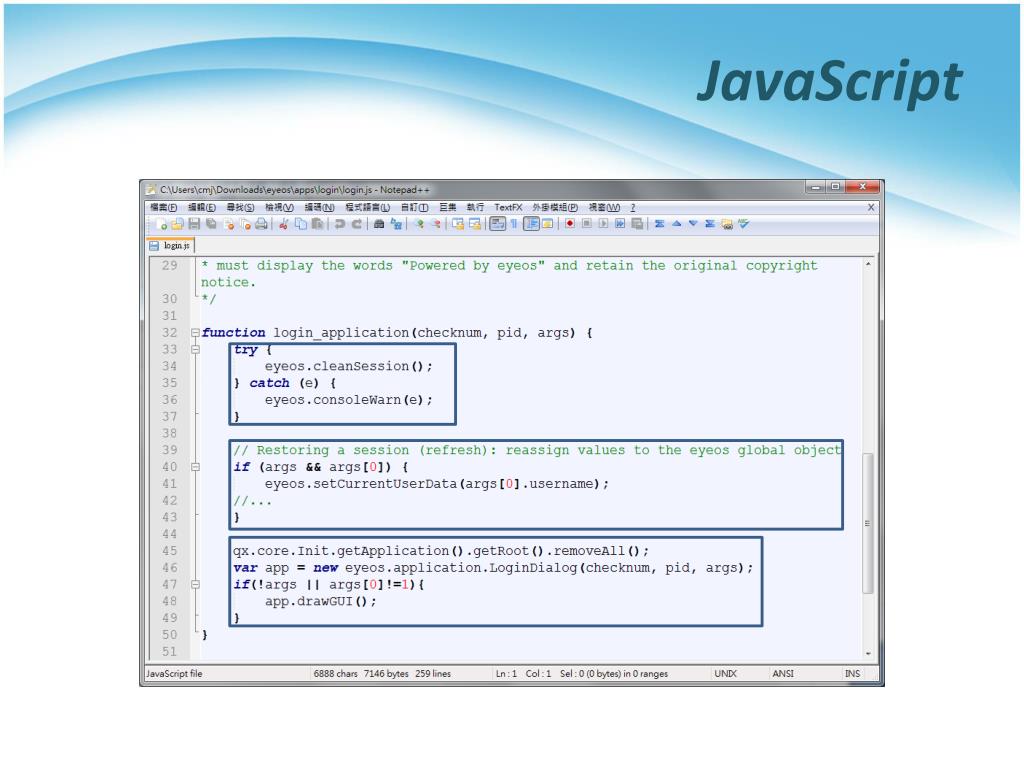Click the Cut scissors icon
The image size is (1024, 768).
coord(283,224)
